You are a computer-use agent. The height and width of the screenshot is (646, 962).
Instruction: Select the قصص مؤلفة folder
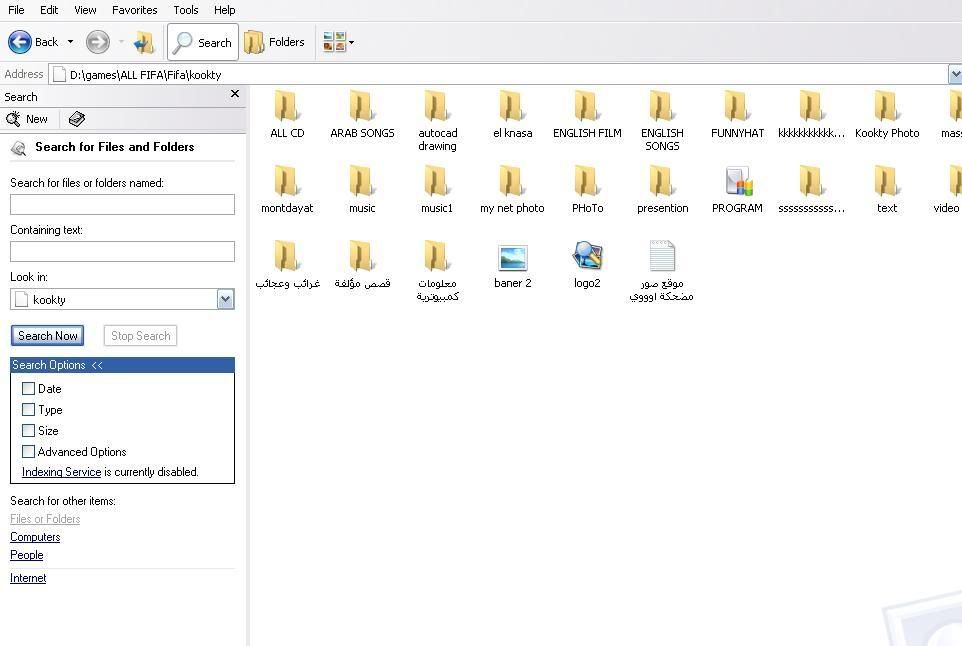pos(362,265)
